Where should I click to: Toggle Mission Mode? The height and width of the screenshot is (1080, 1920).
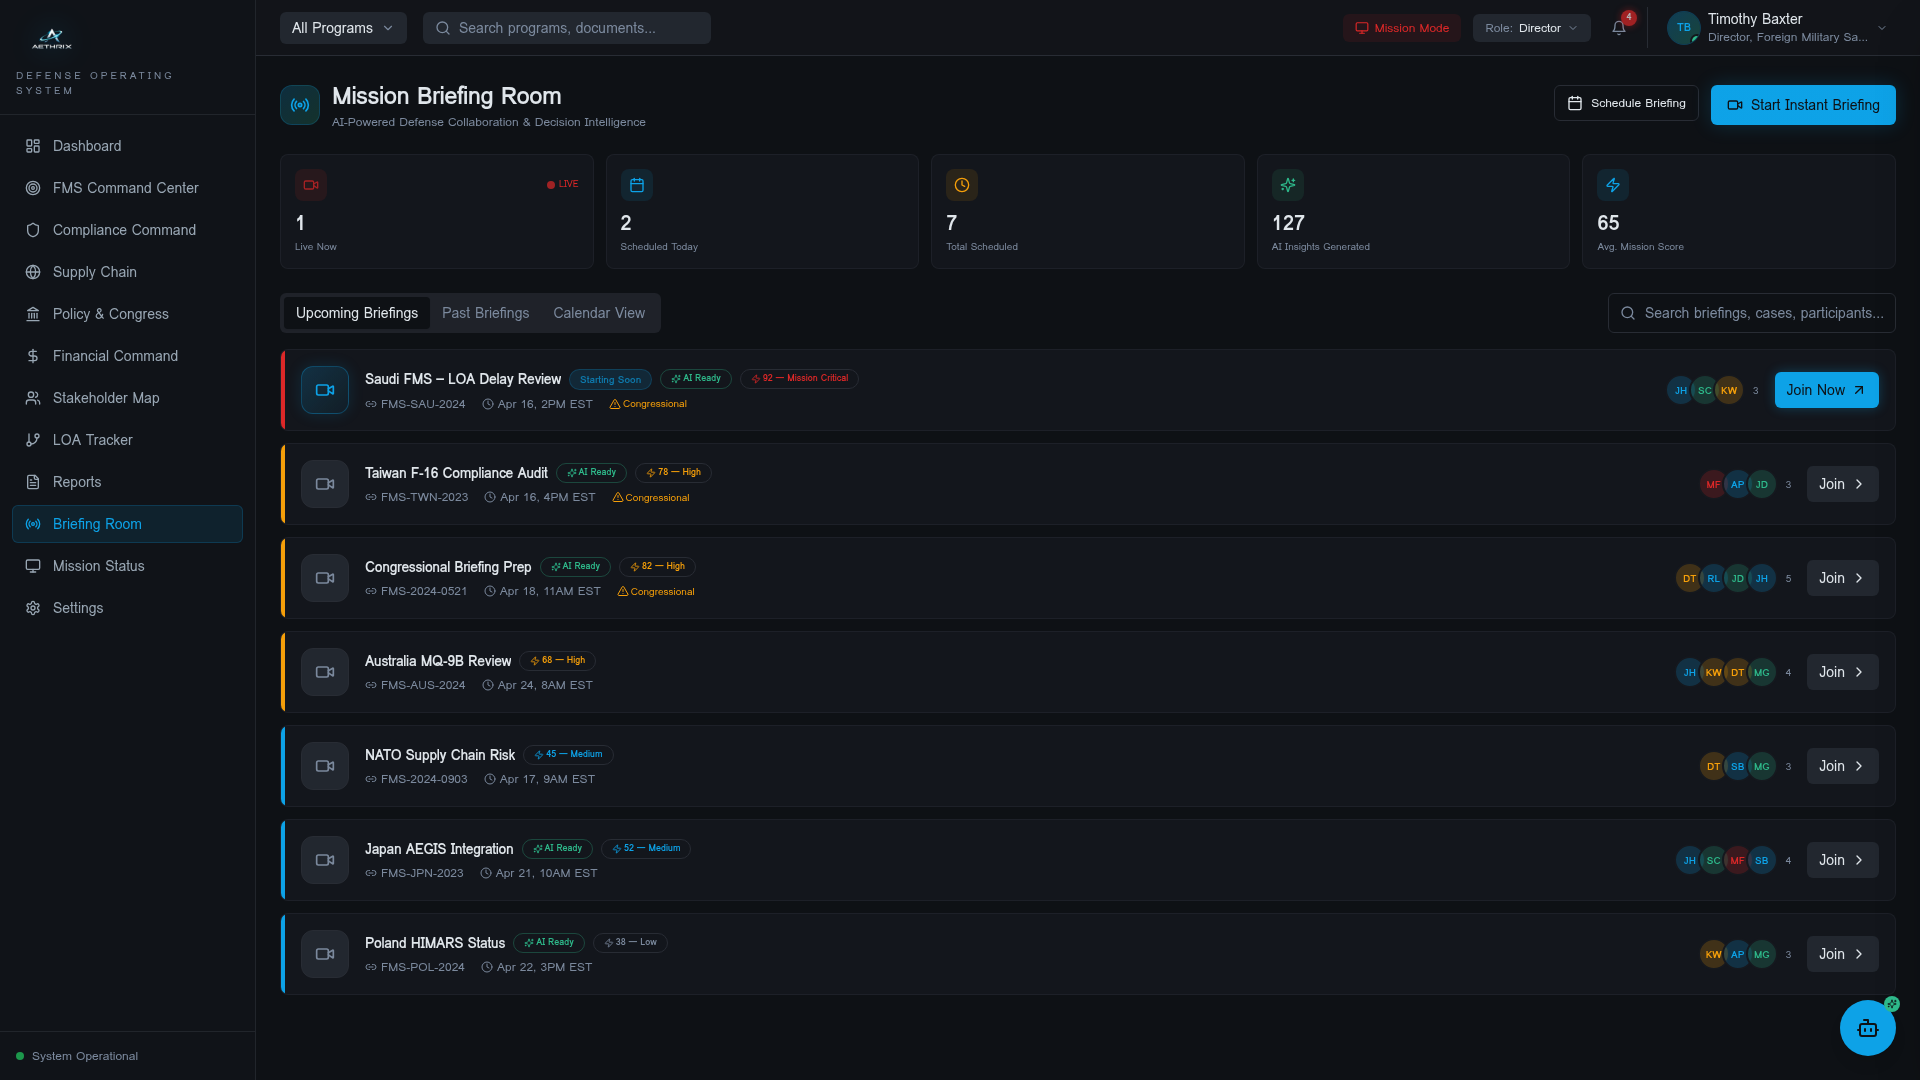1402,28
